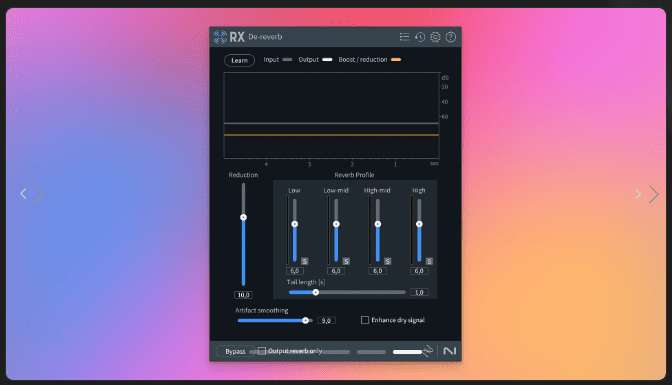Click the Low-mid band slider handle
Viewport: 672px width, 385px height.
pyautogui.click(x=336, y=224)
